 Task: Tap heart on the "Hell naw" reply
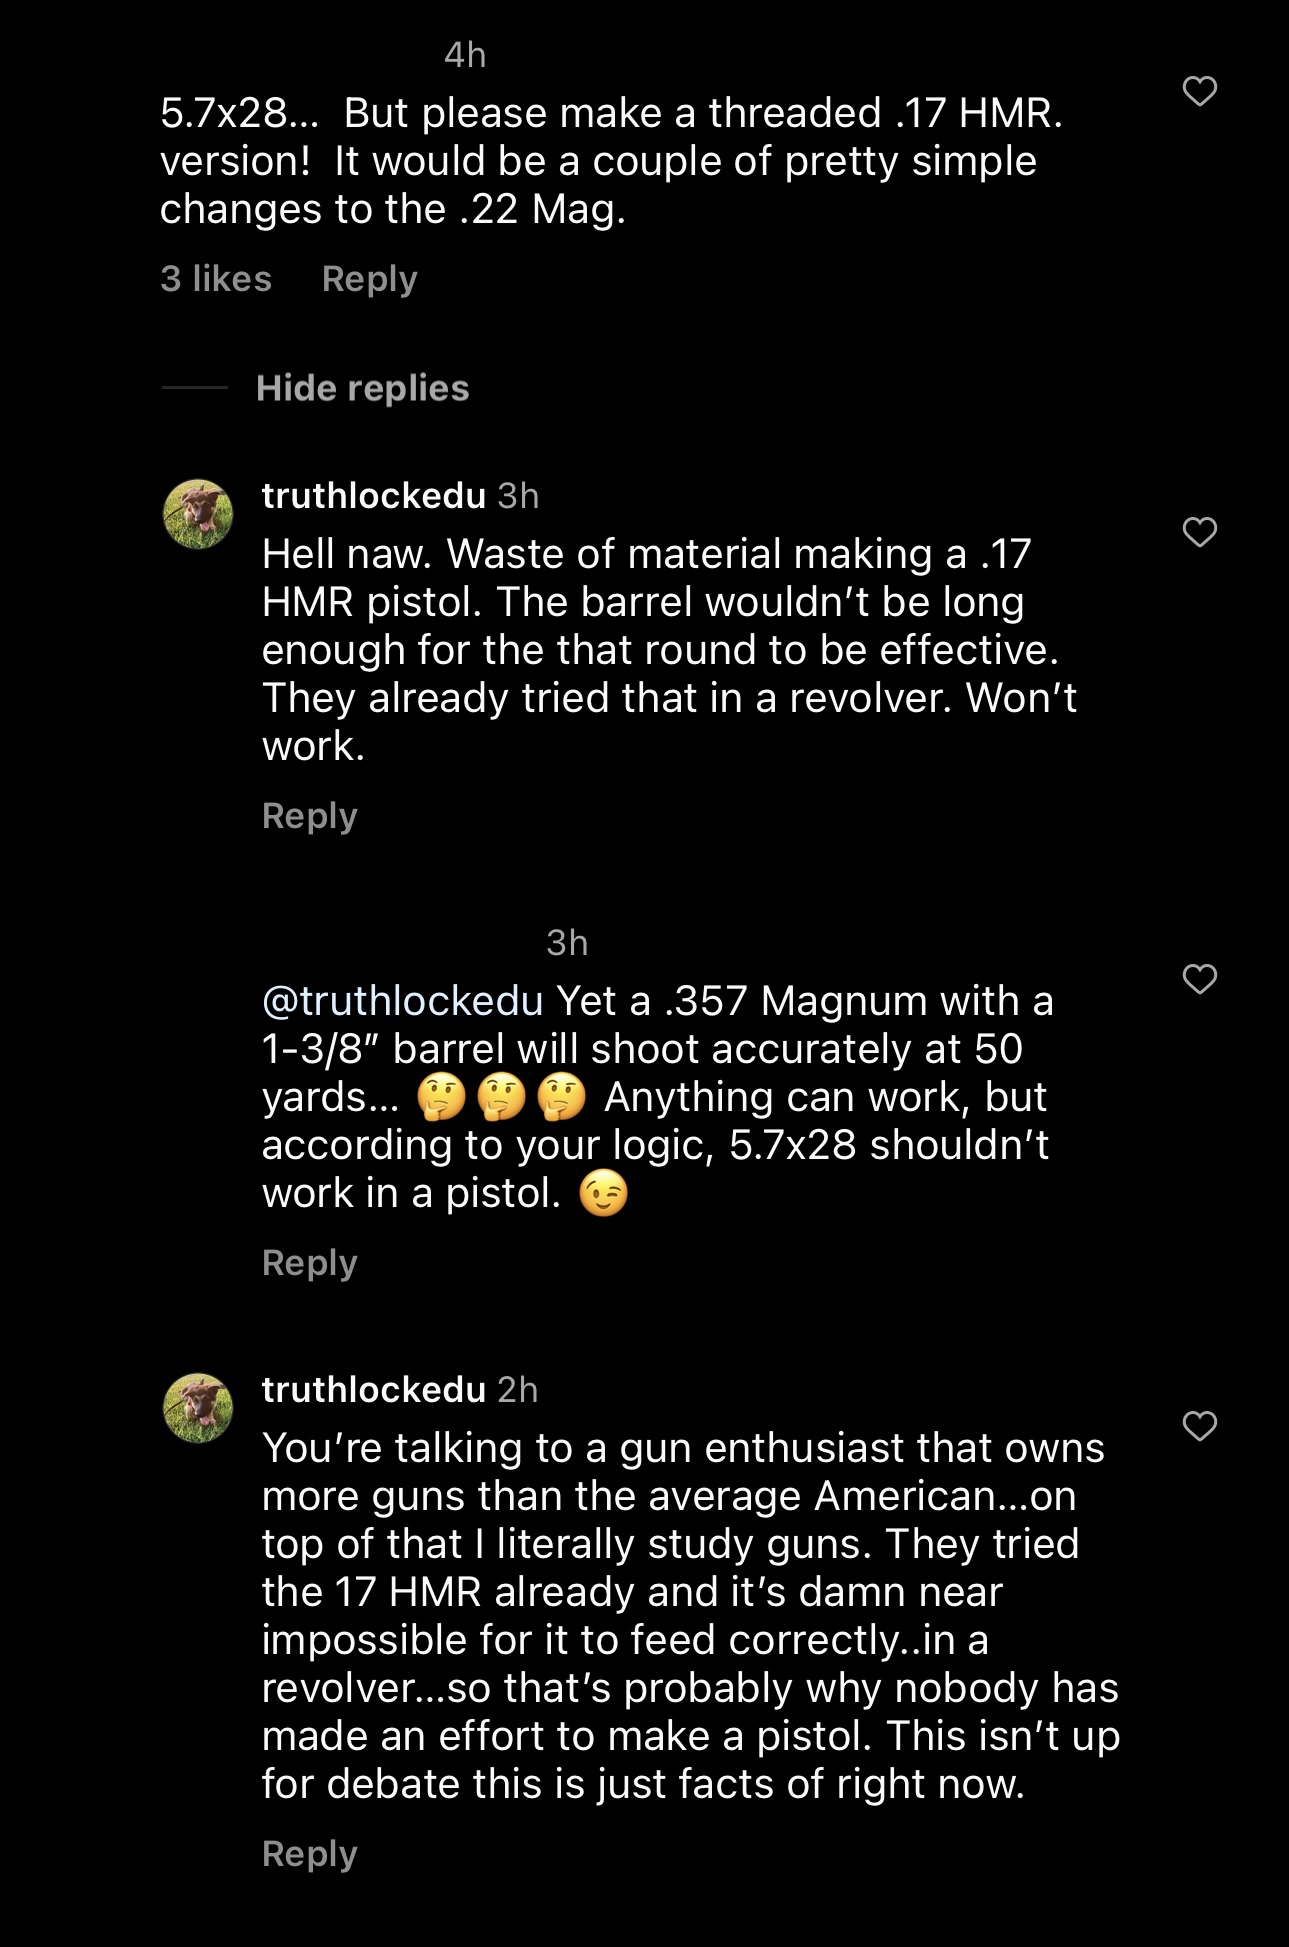[x=1199, y=532]
